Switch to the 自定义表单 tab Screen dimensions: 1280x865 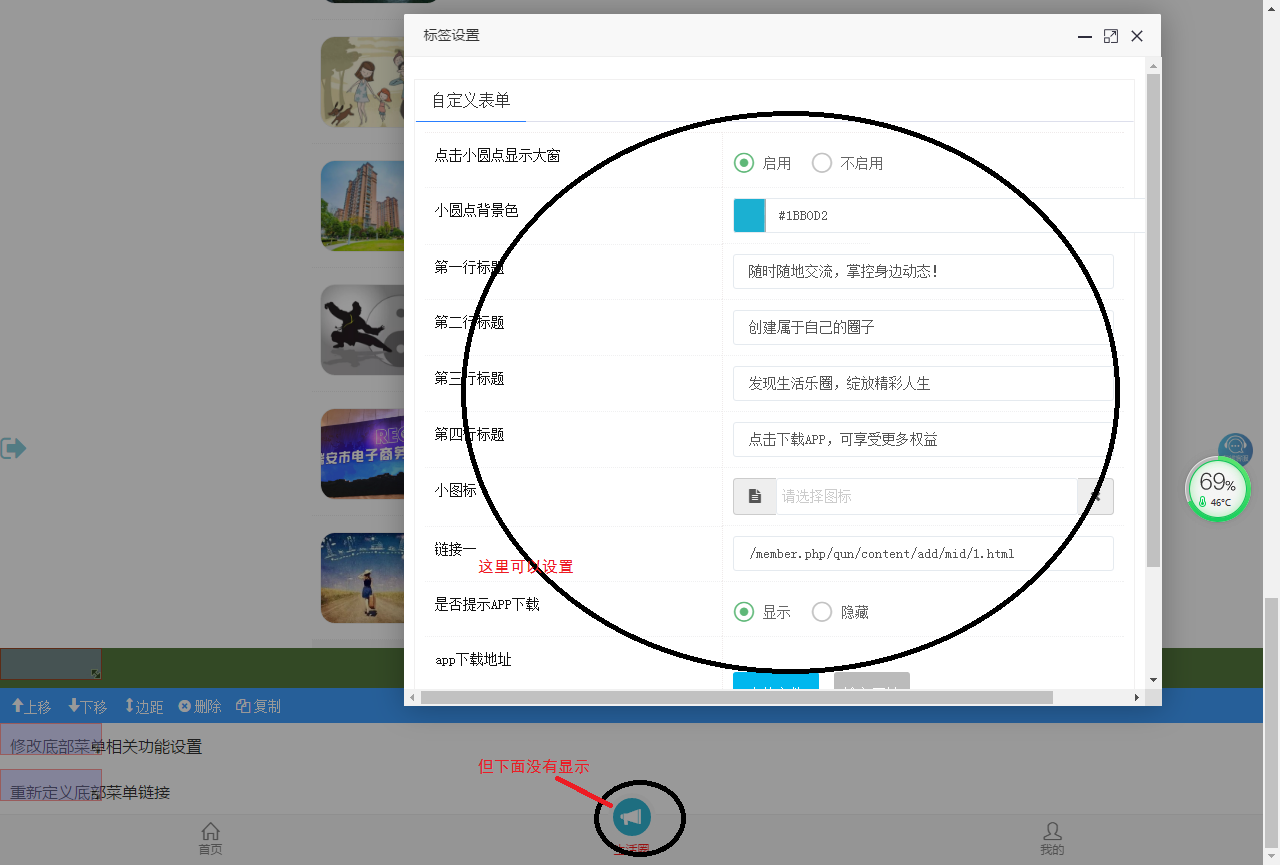(x=471, y=101)
